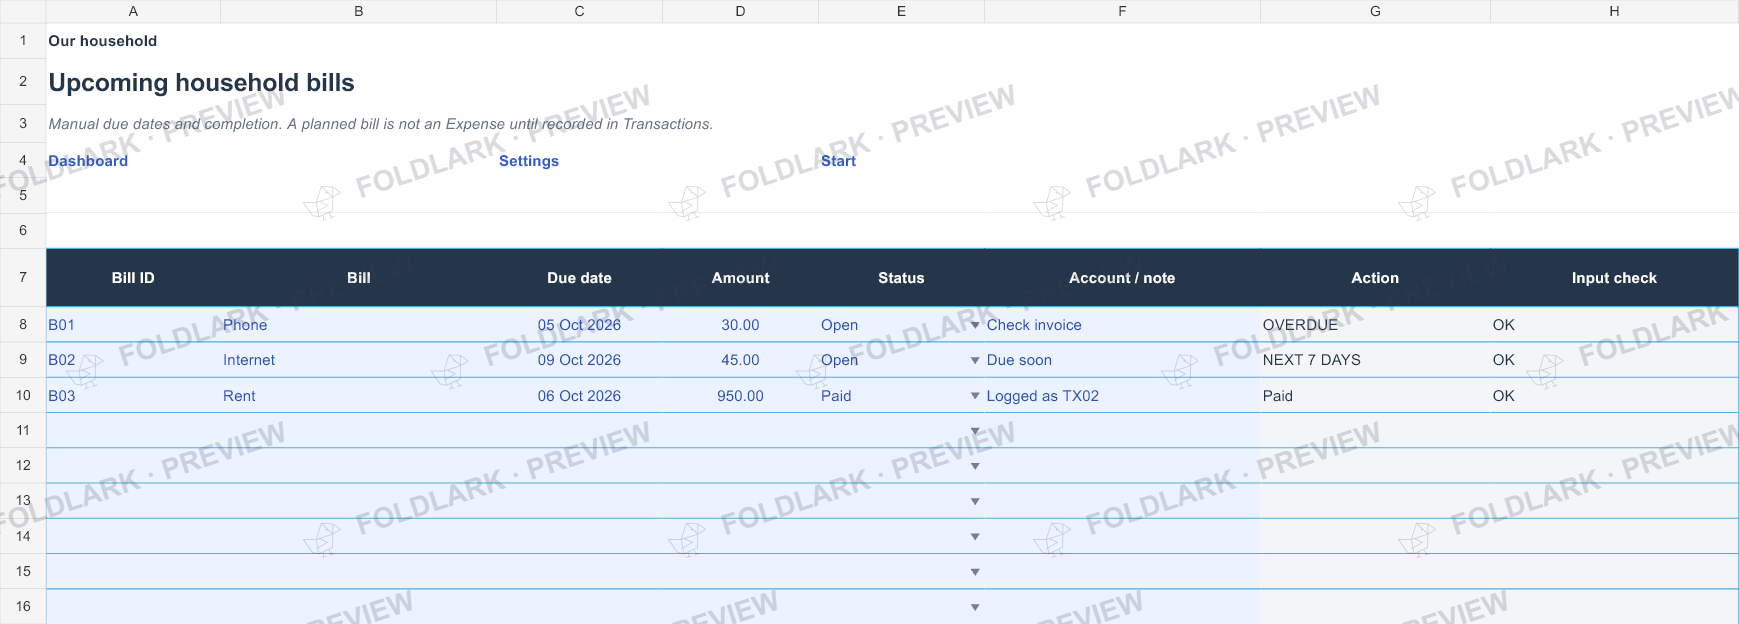Viewport: 1739px width, 624px height.
Task: Expand the Status dropdown arrow in row 11
Action: 975,431
